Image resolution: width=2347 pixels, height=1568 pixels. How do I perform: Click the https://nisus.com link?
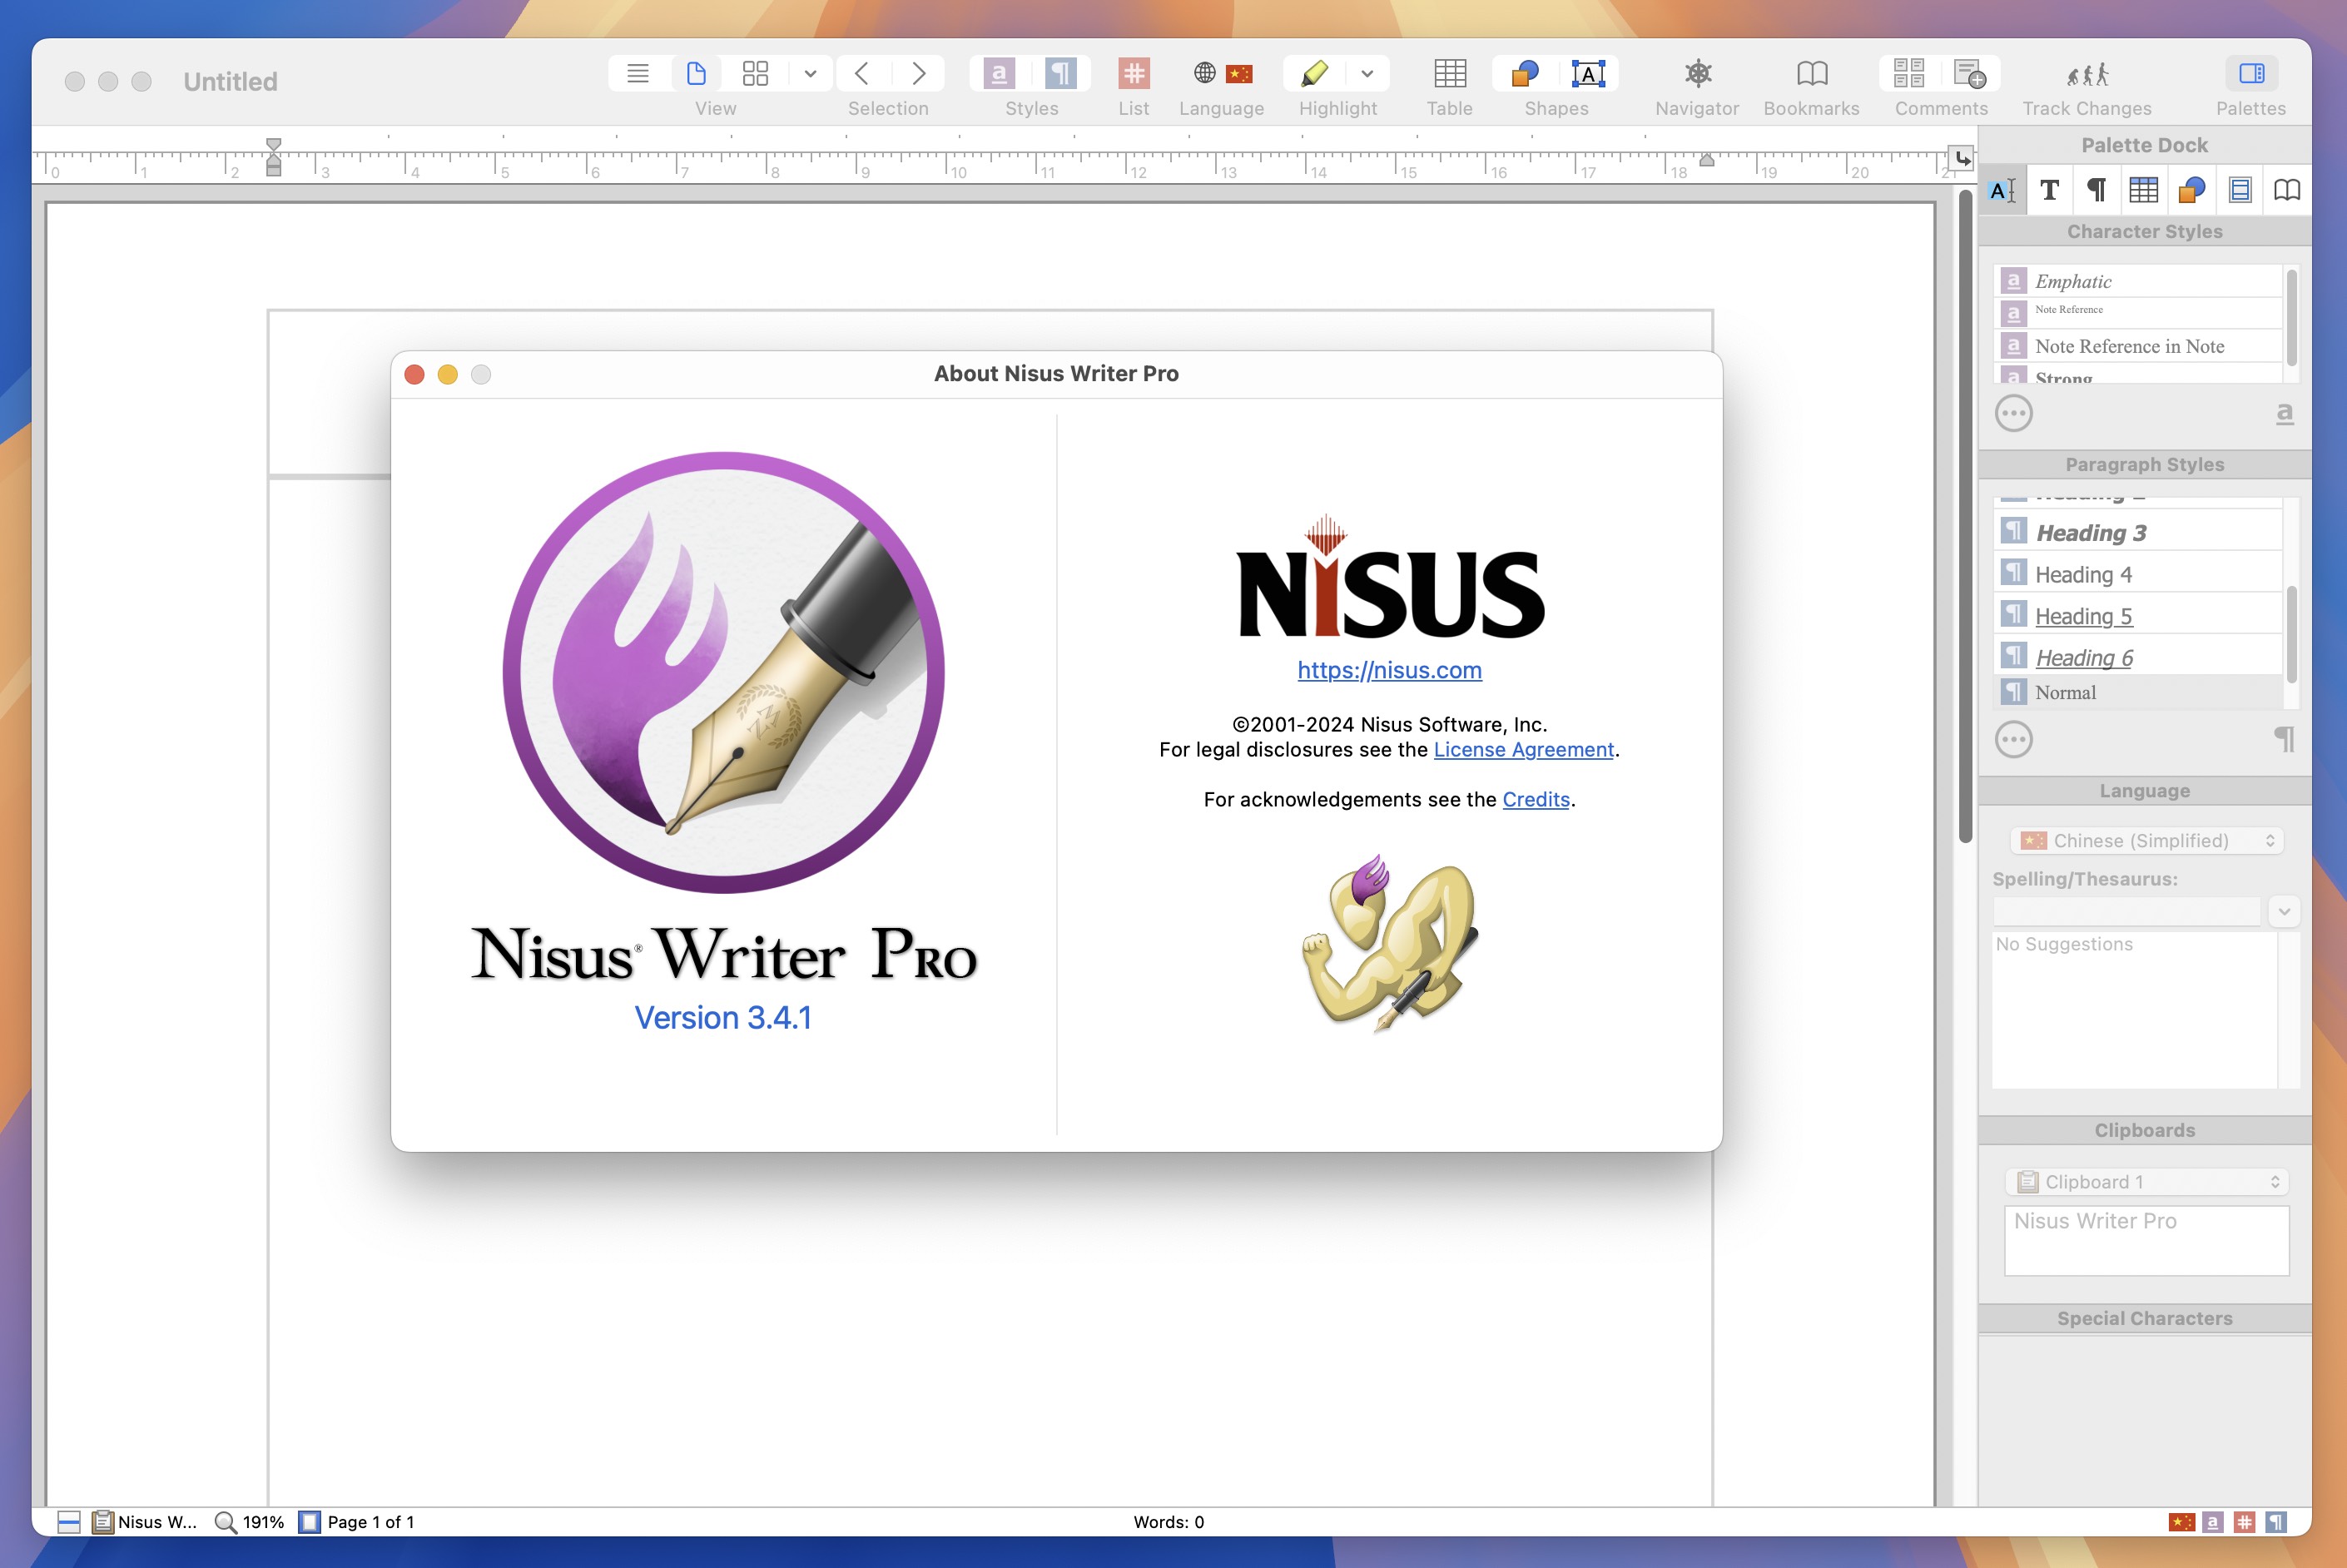point(1390,670)
